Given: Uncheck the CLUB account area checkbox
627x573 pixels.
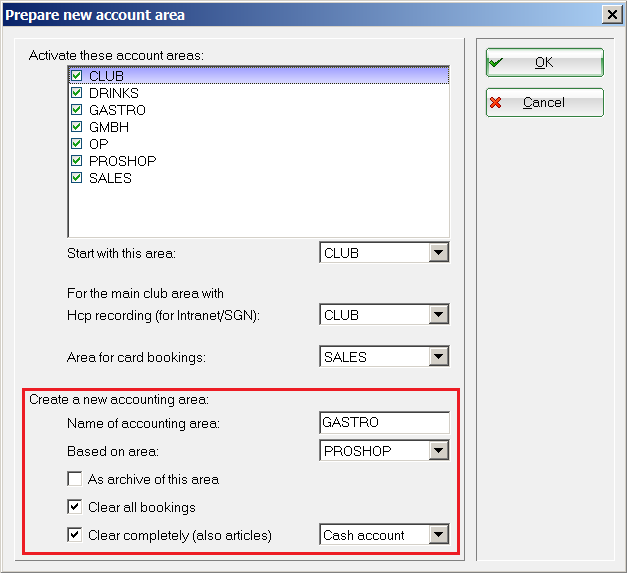Looking at the screenshot, I should 77,76.
